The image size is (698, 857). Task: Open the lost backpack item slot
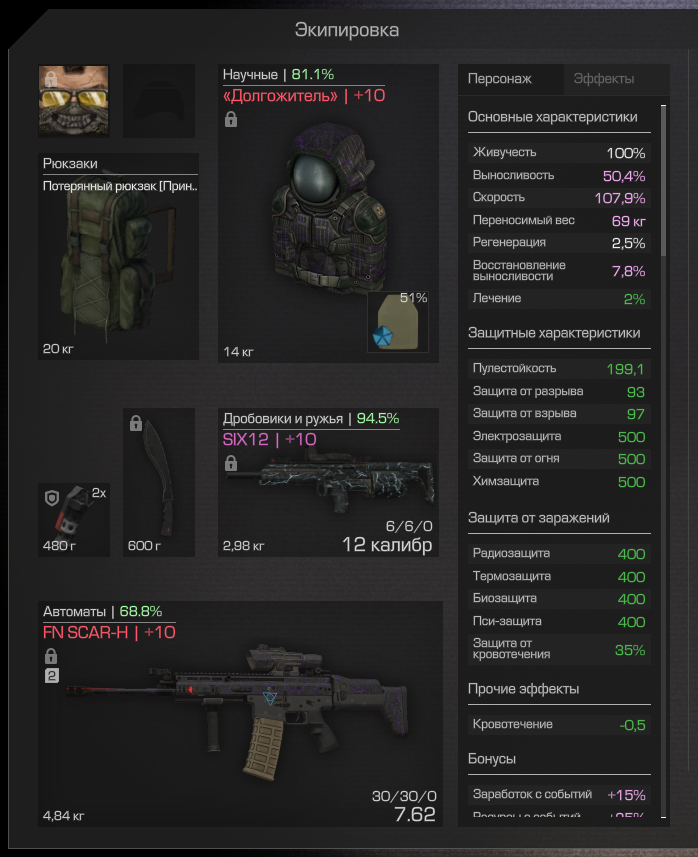pos(118,257)
